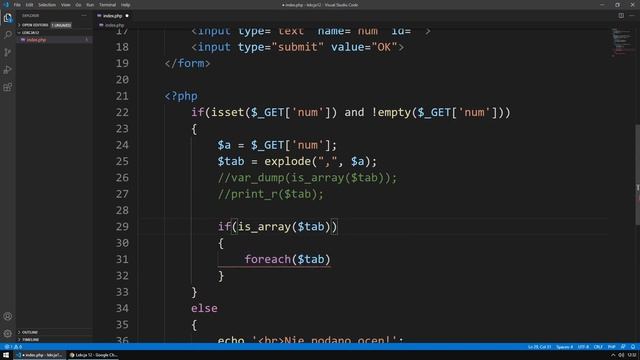Image resolution: width=640 pixels, height=360 pixels.
Task: Open the View menu
Action: (65, 5)
